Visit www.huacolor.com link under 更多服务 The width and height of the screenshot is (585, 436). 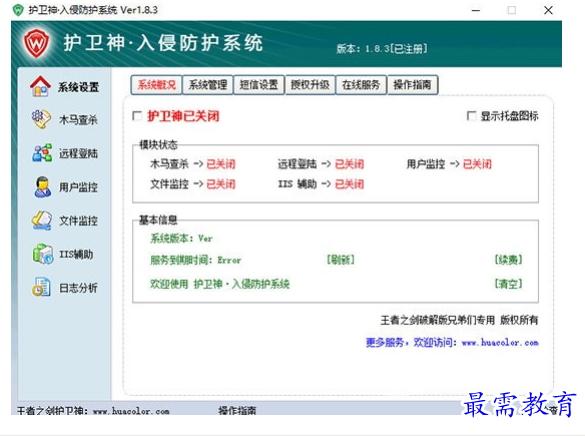tap(500, 342)
